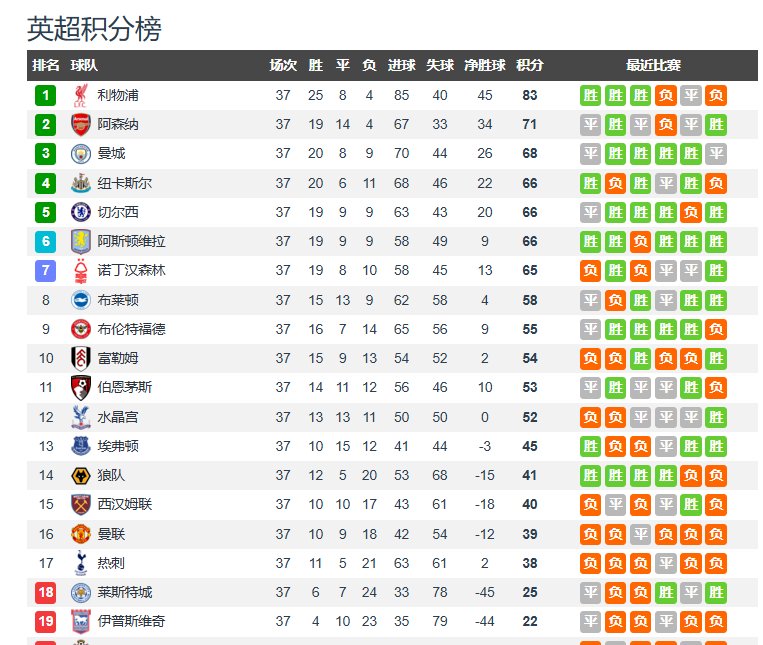The height and width of the screenshot is (645, 763).
Task: Sort table by 净胜球 column header
Action: pyautogui.click(x=485, y=66)
